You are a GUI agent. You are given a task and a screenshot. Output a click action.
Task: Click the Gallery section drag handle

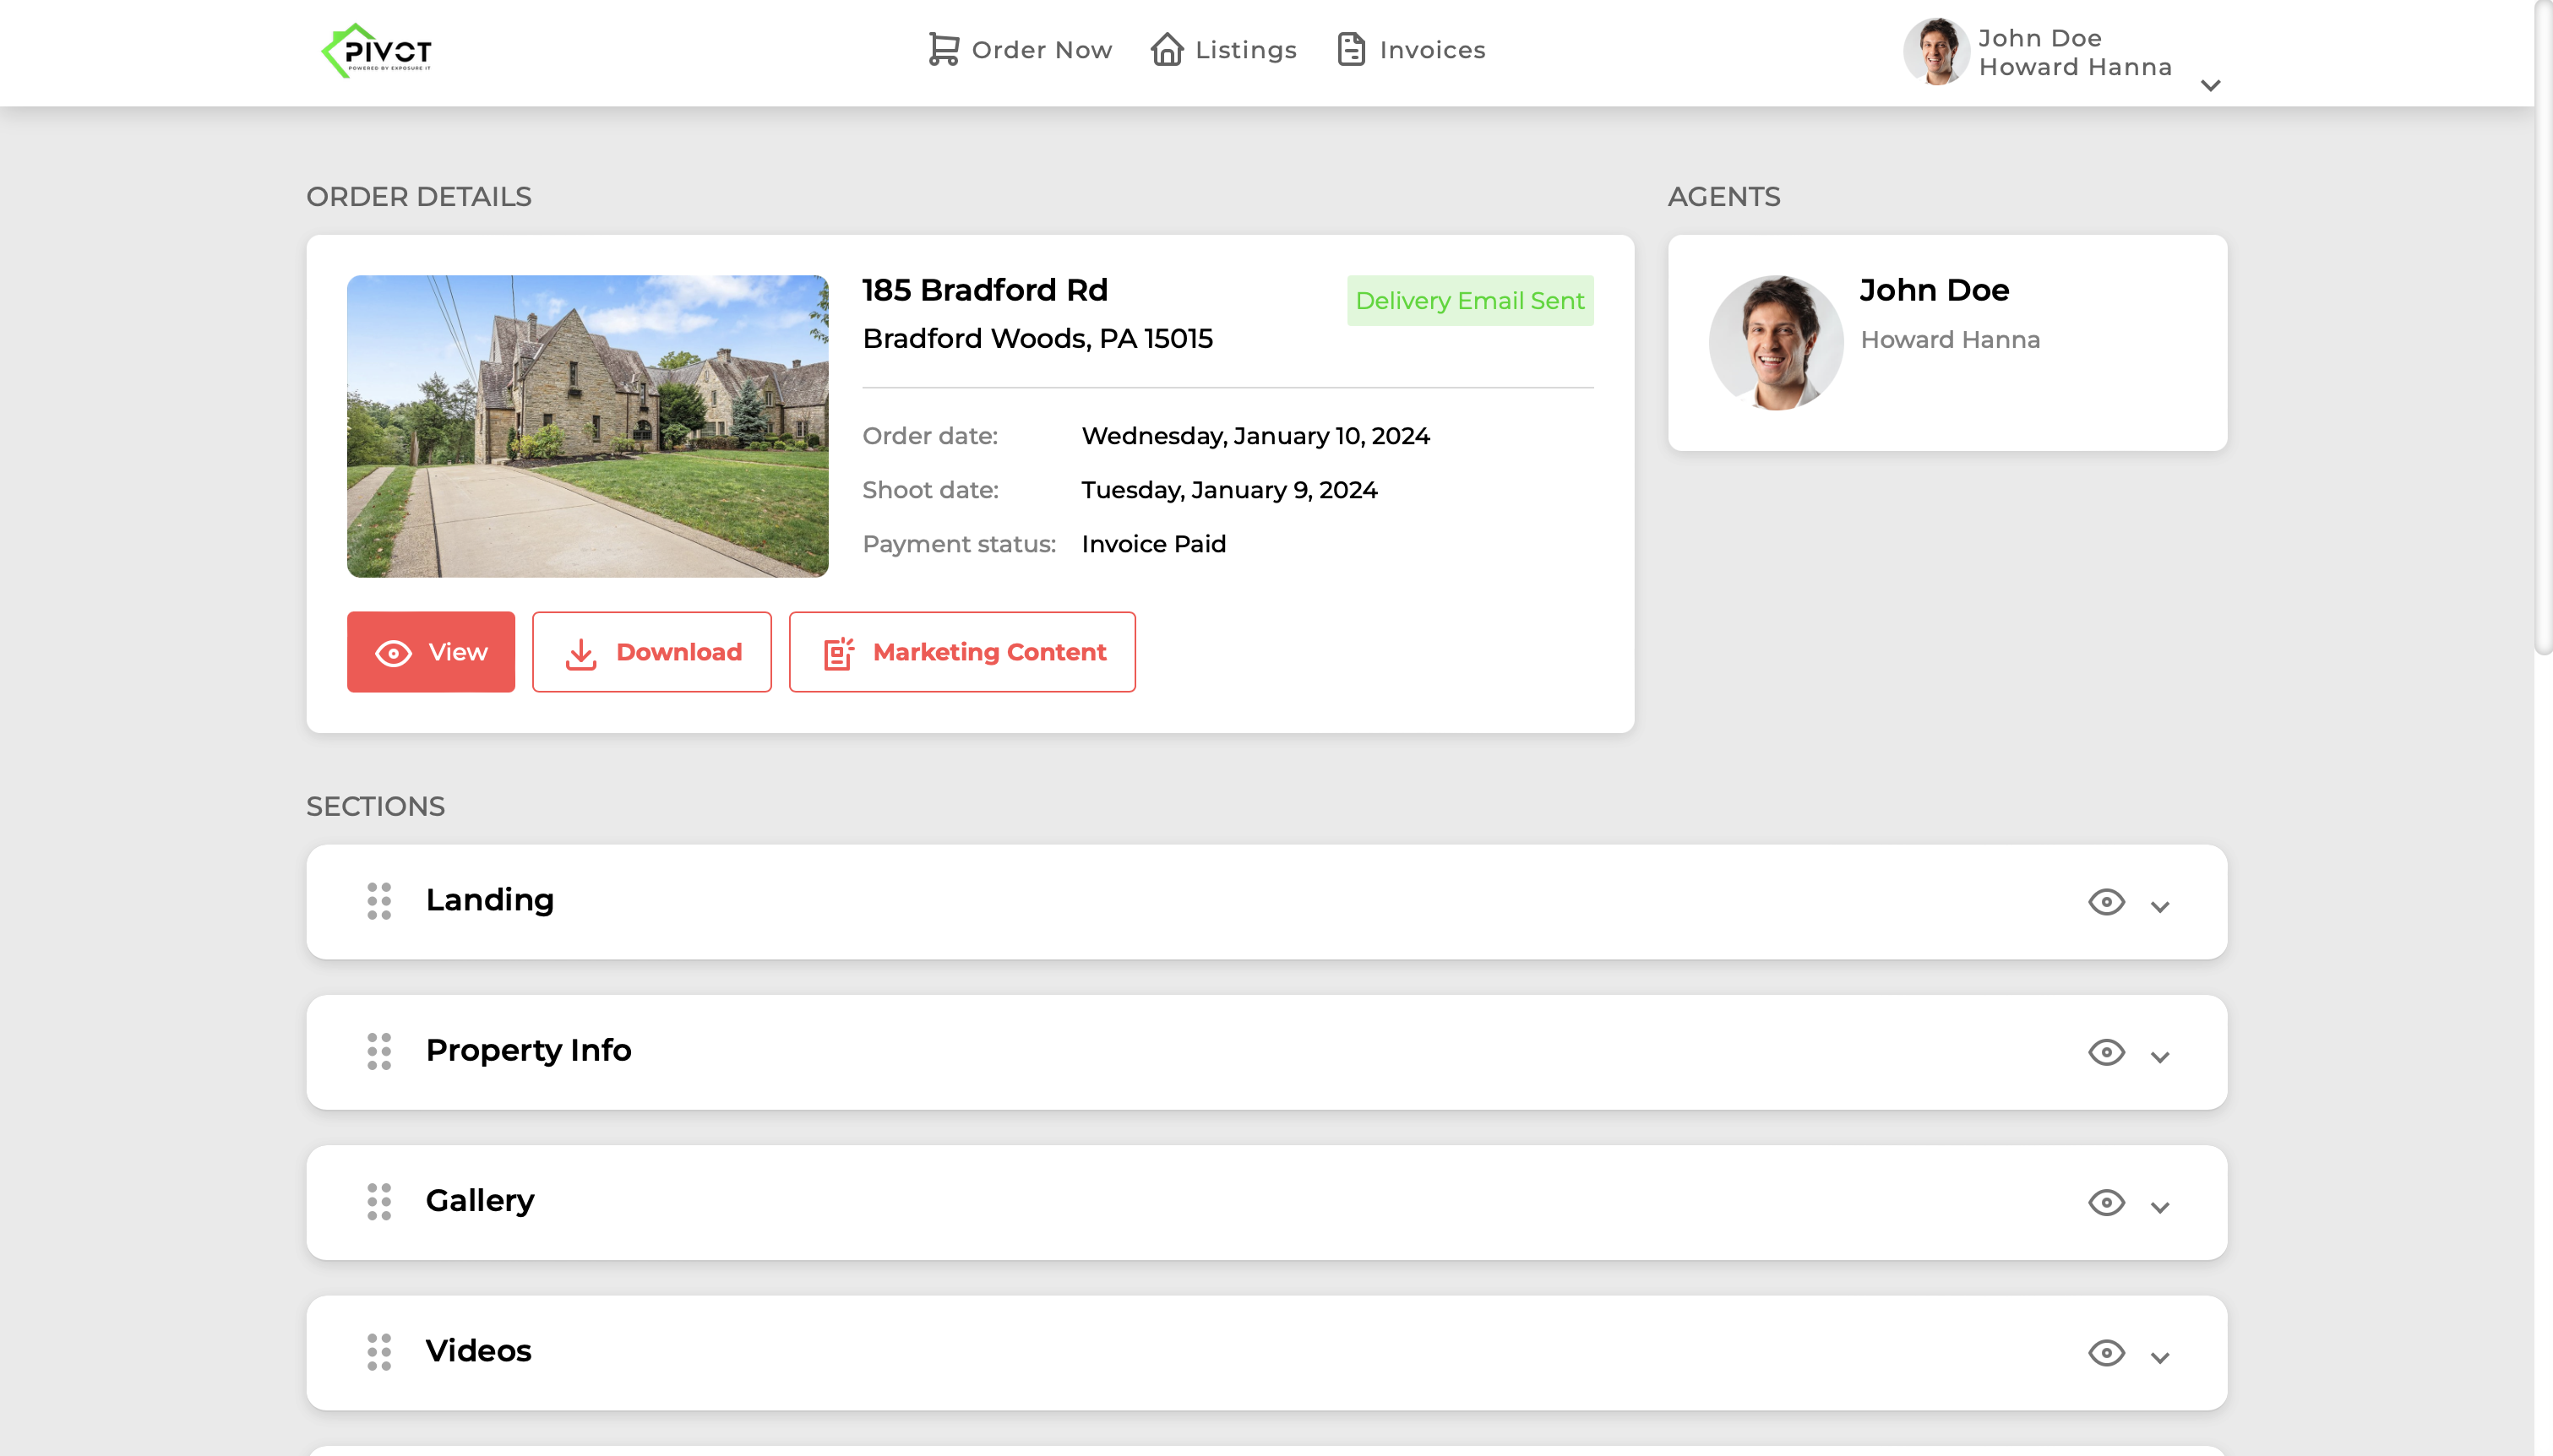tap(379, 1201)
